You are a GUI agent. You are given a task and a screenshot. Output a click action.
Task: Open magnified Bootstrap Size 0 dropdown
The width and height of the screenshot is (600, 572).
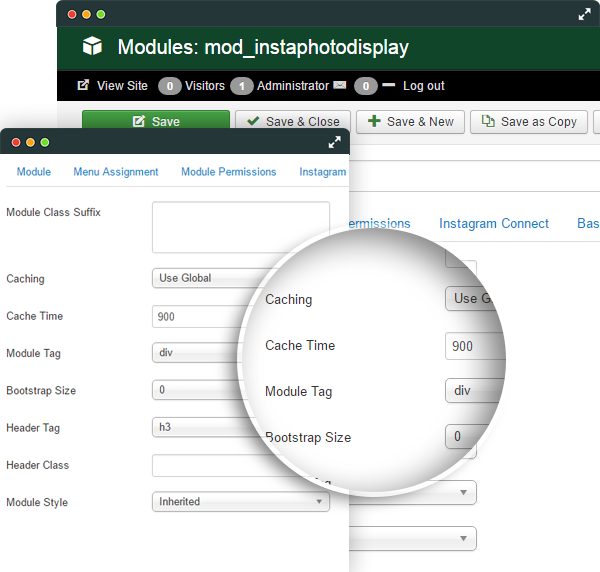468,436
